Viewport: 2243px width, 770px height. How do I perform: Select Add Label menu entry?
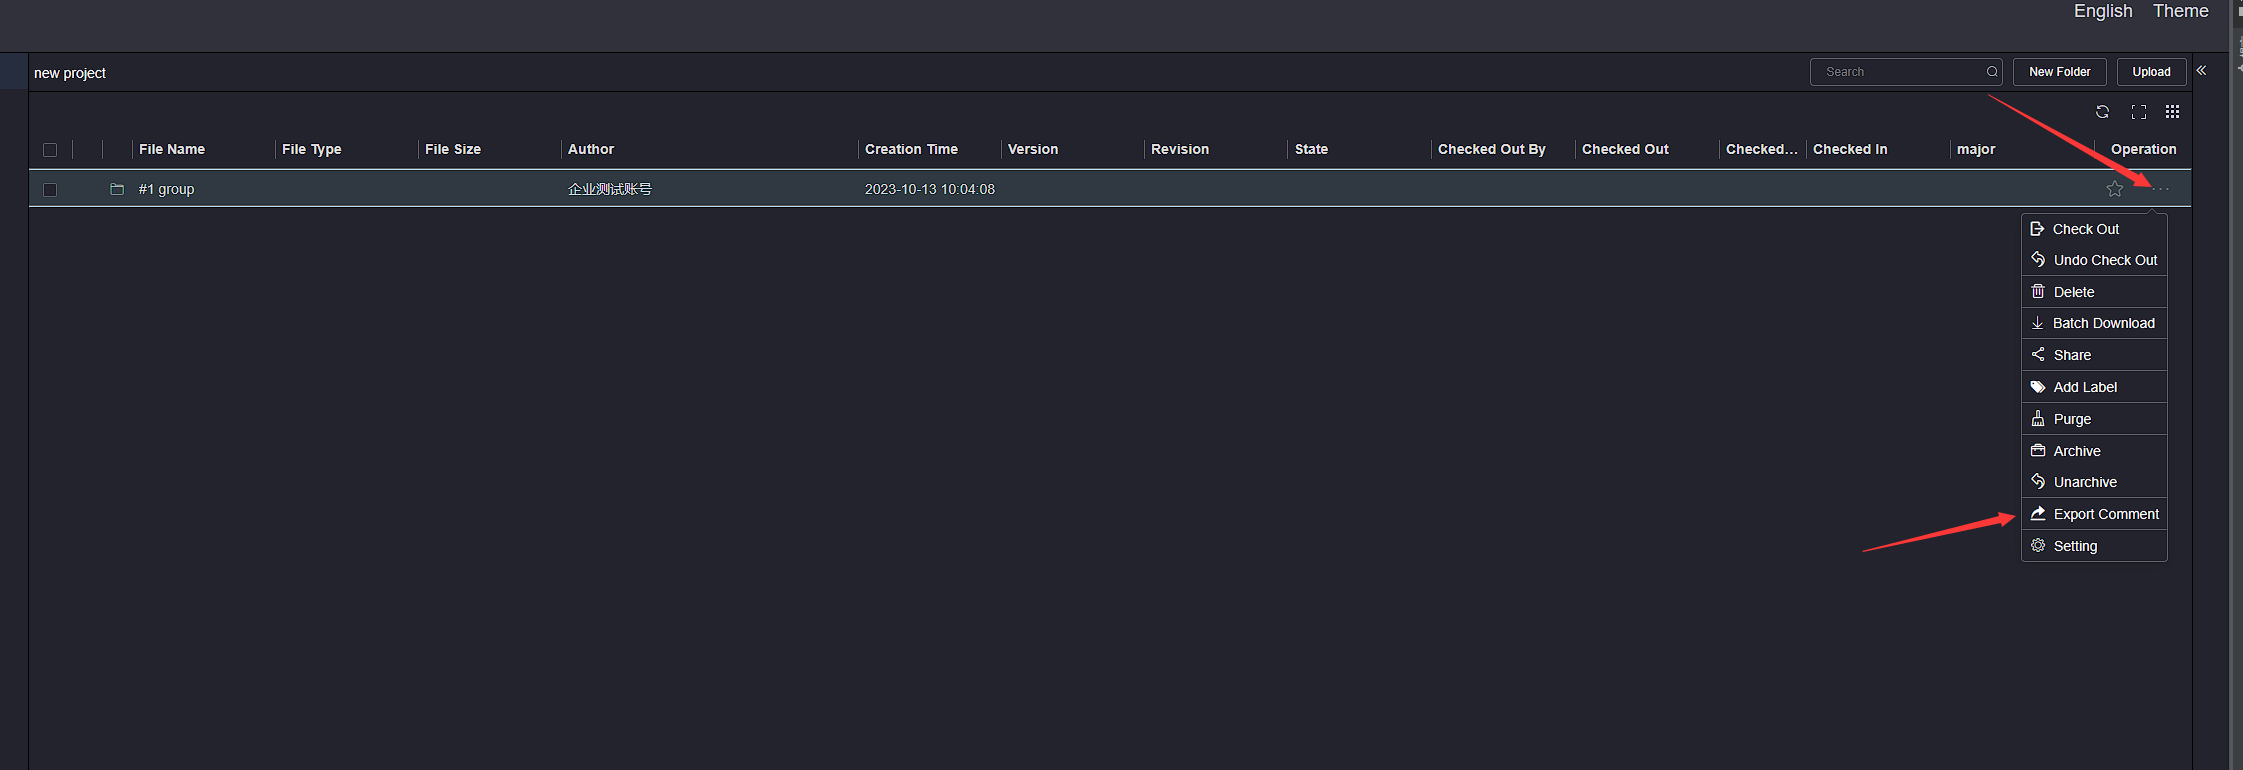point(2094,387)
